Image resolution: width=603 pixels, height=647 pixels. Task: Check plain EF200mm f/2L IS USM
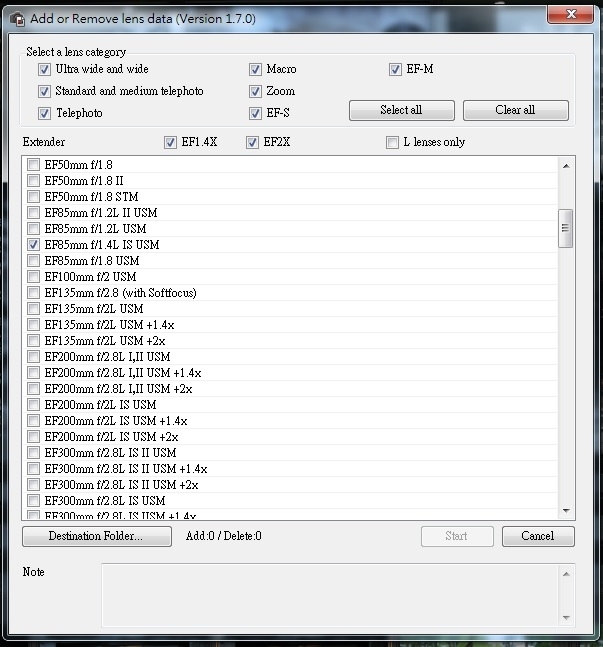[33, 404]
